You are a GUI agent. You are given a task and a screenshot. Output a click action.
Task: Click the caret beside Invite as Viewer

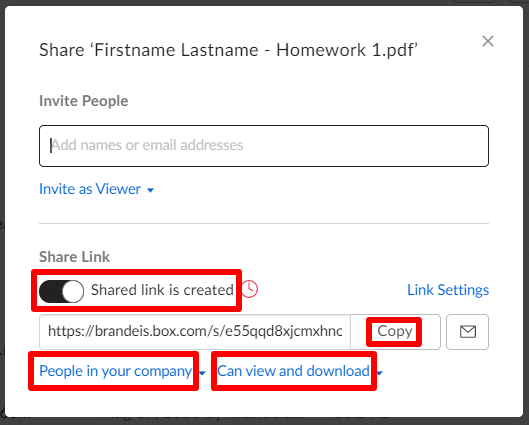pos(150,190)
